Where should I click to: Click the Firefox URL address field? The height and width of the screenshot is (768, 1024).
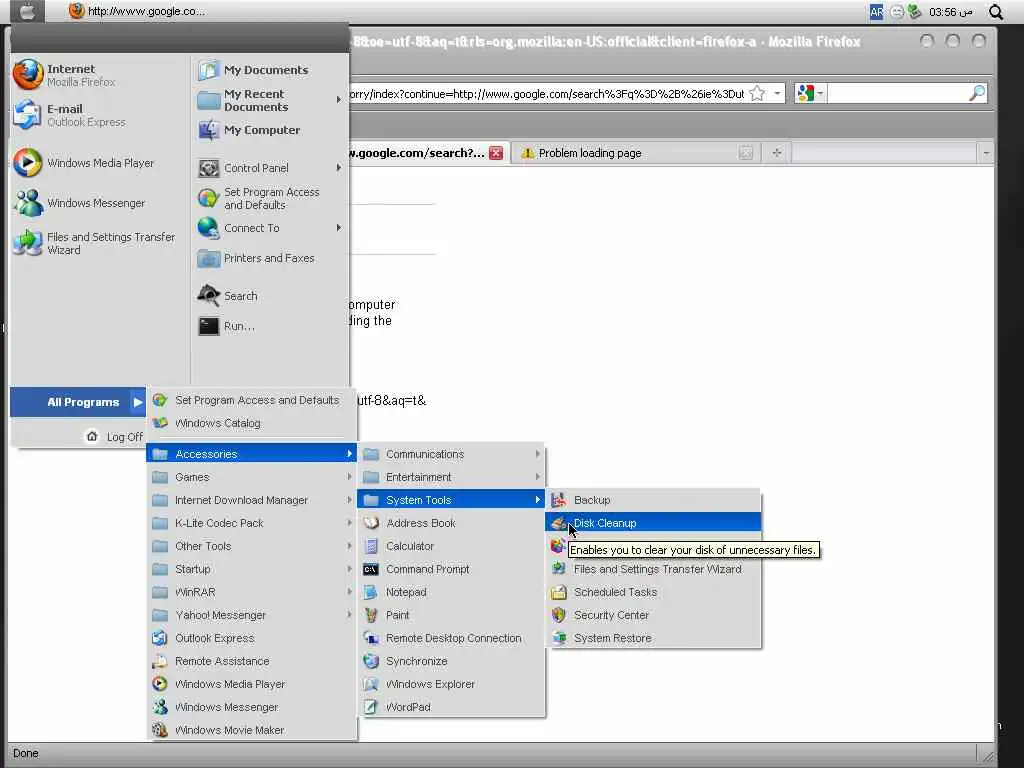coord(547,94)
